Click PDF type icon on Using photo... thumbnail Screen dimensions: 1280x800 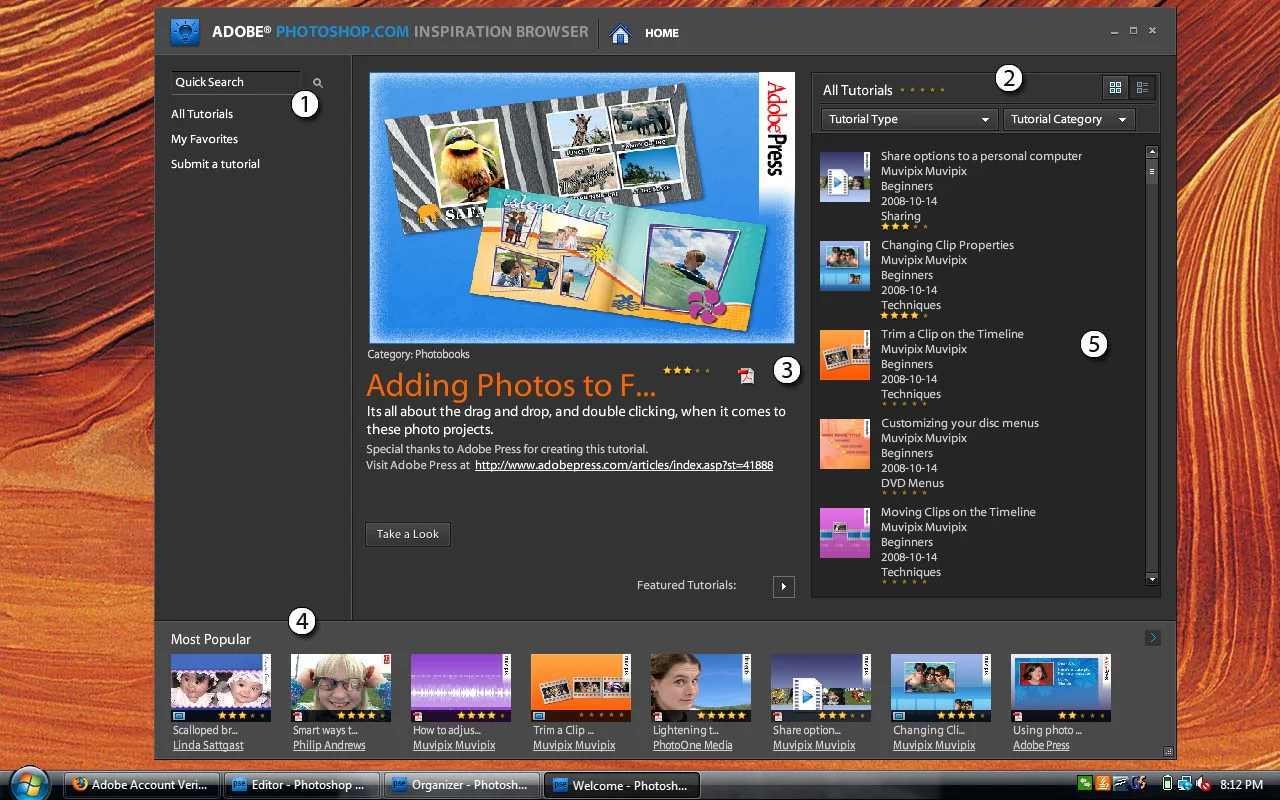(x=1018, y=716)
